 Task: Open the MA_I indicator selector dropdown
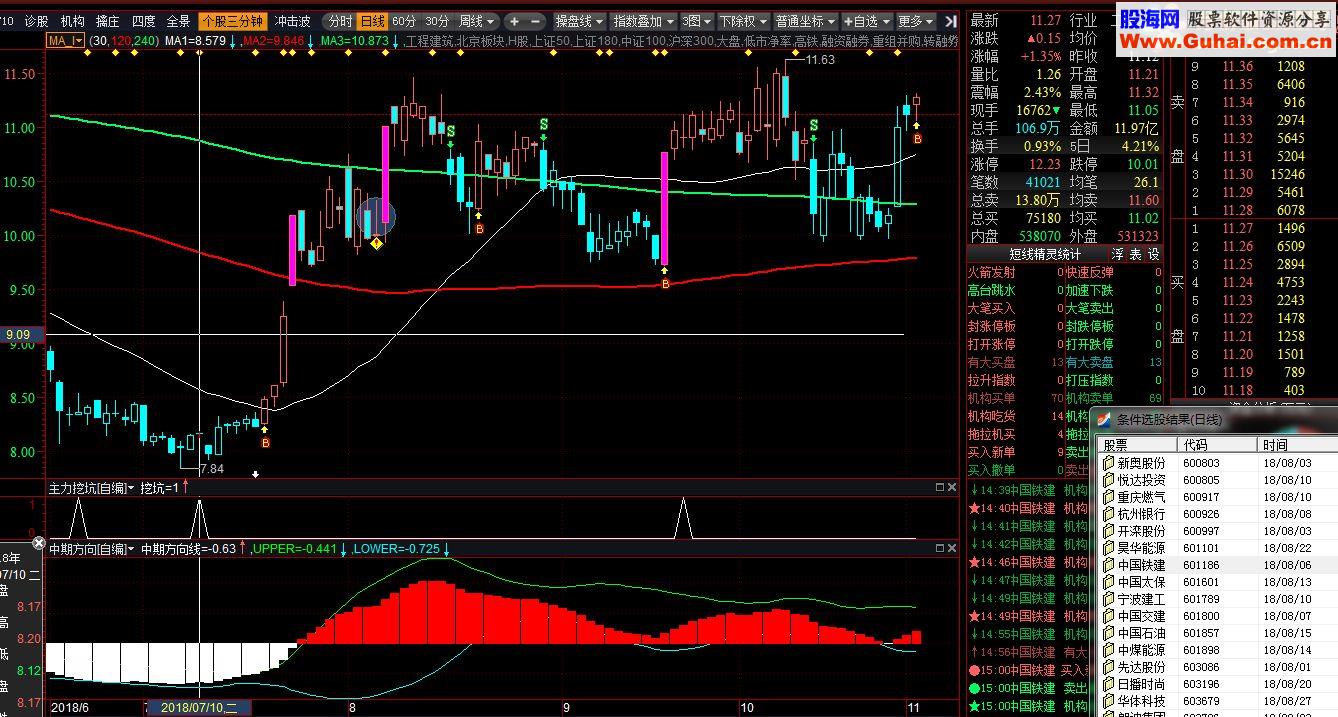click(x=66, y=40)
